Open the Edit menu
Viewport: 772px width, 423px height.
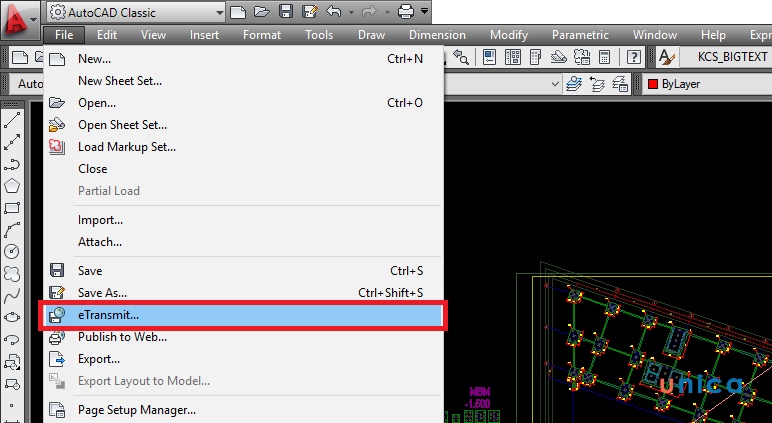107,35
